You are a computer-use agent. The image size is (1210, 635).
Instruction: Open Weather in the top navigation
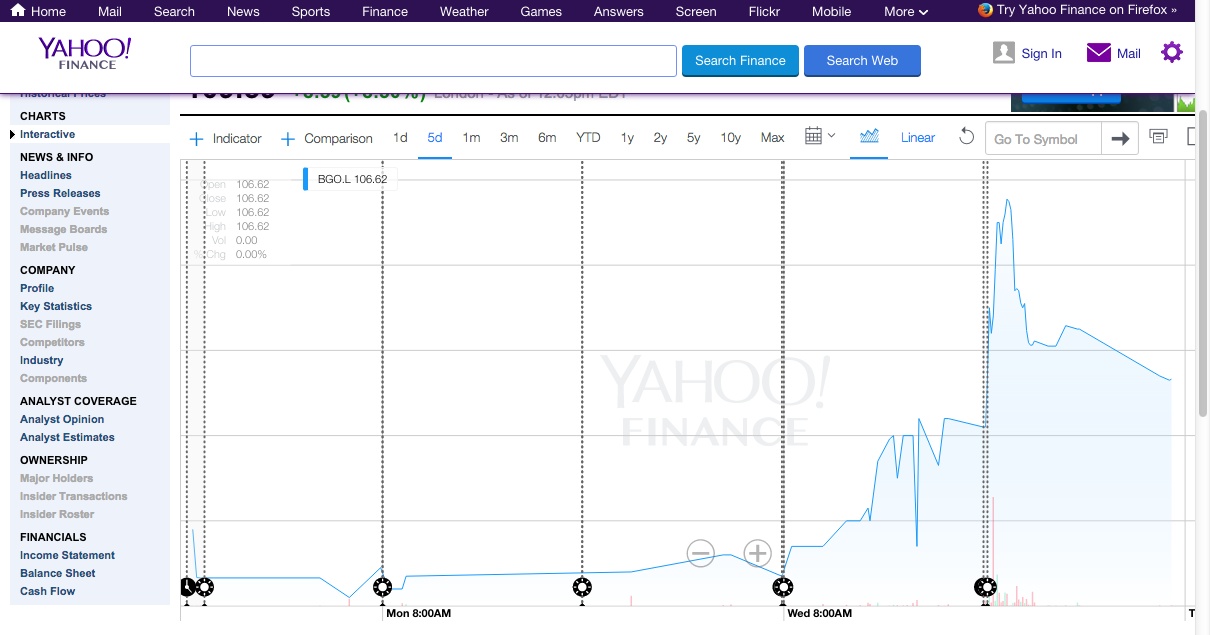(x=464, y=12)
